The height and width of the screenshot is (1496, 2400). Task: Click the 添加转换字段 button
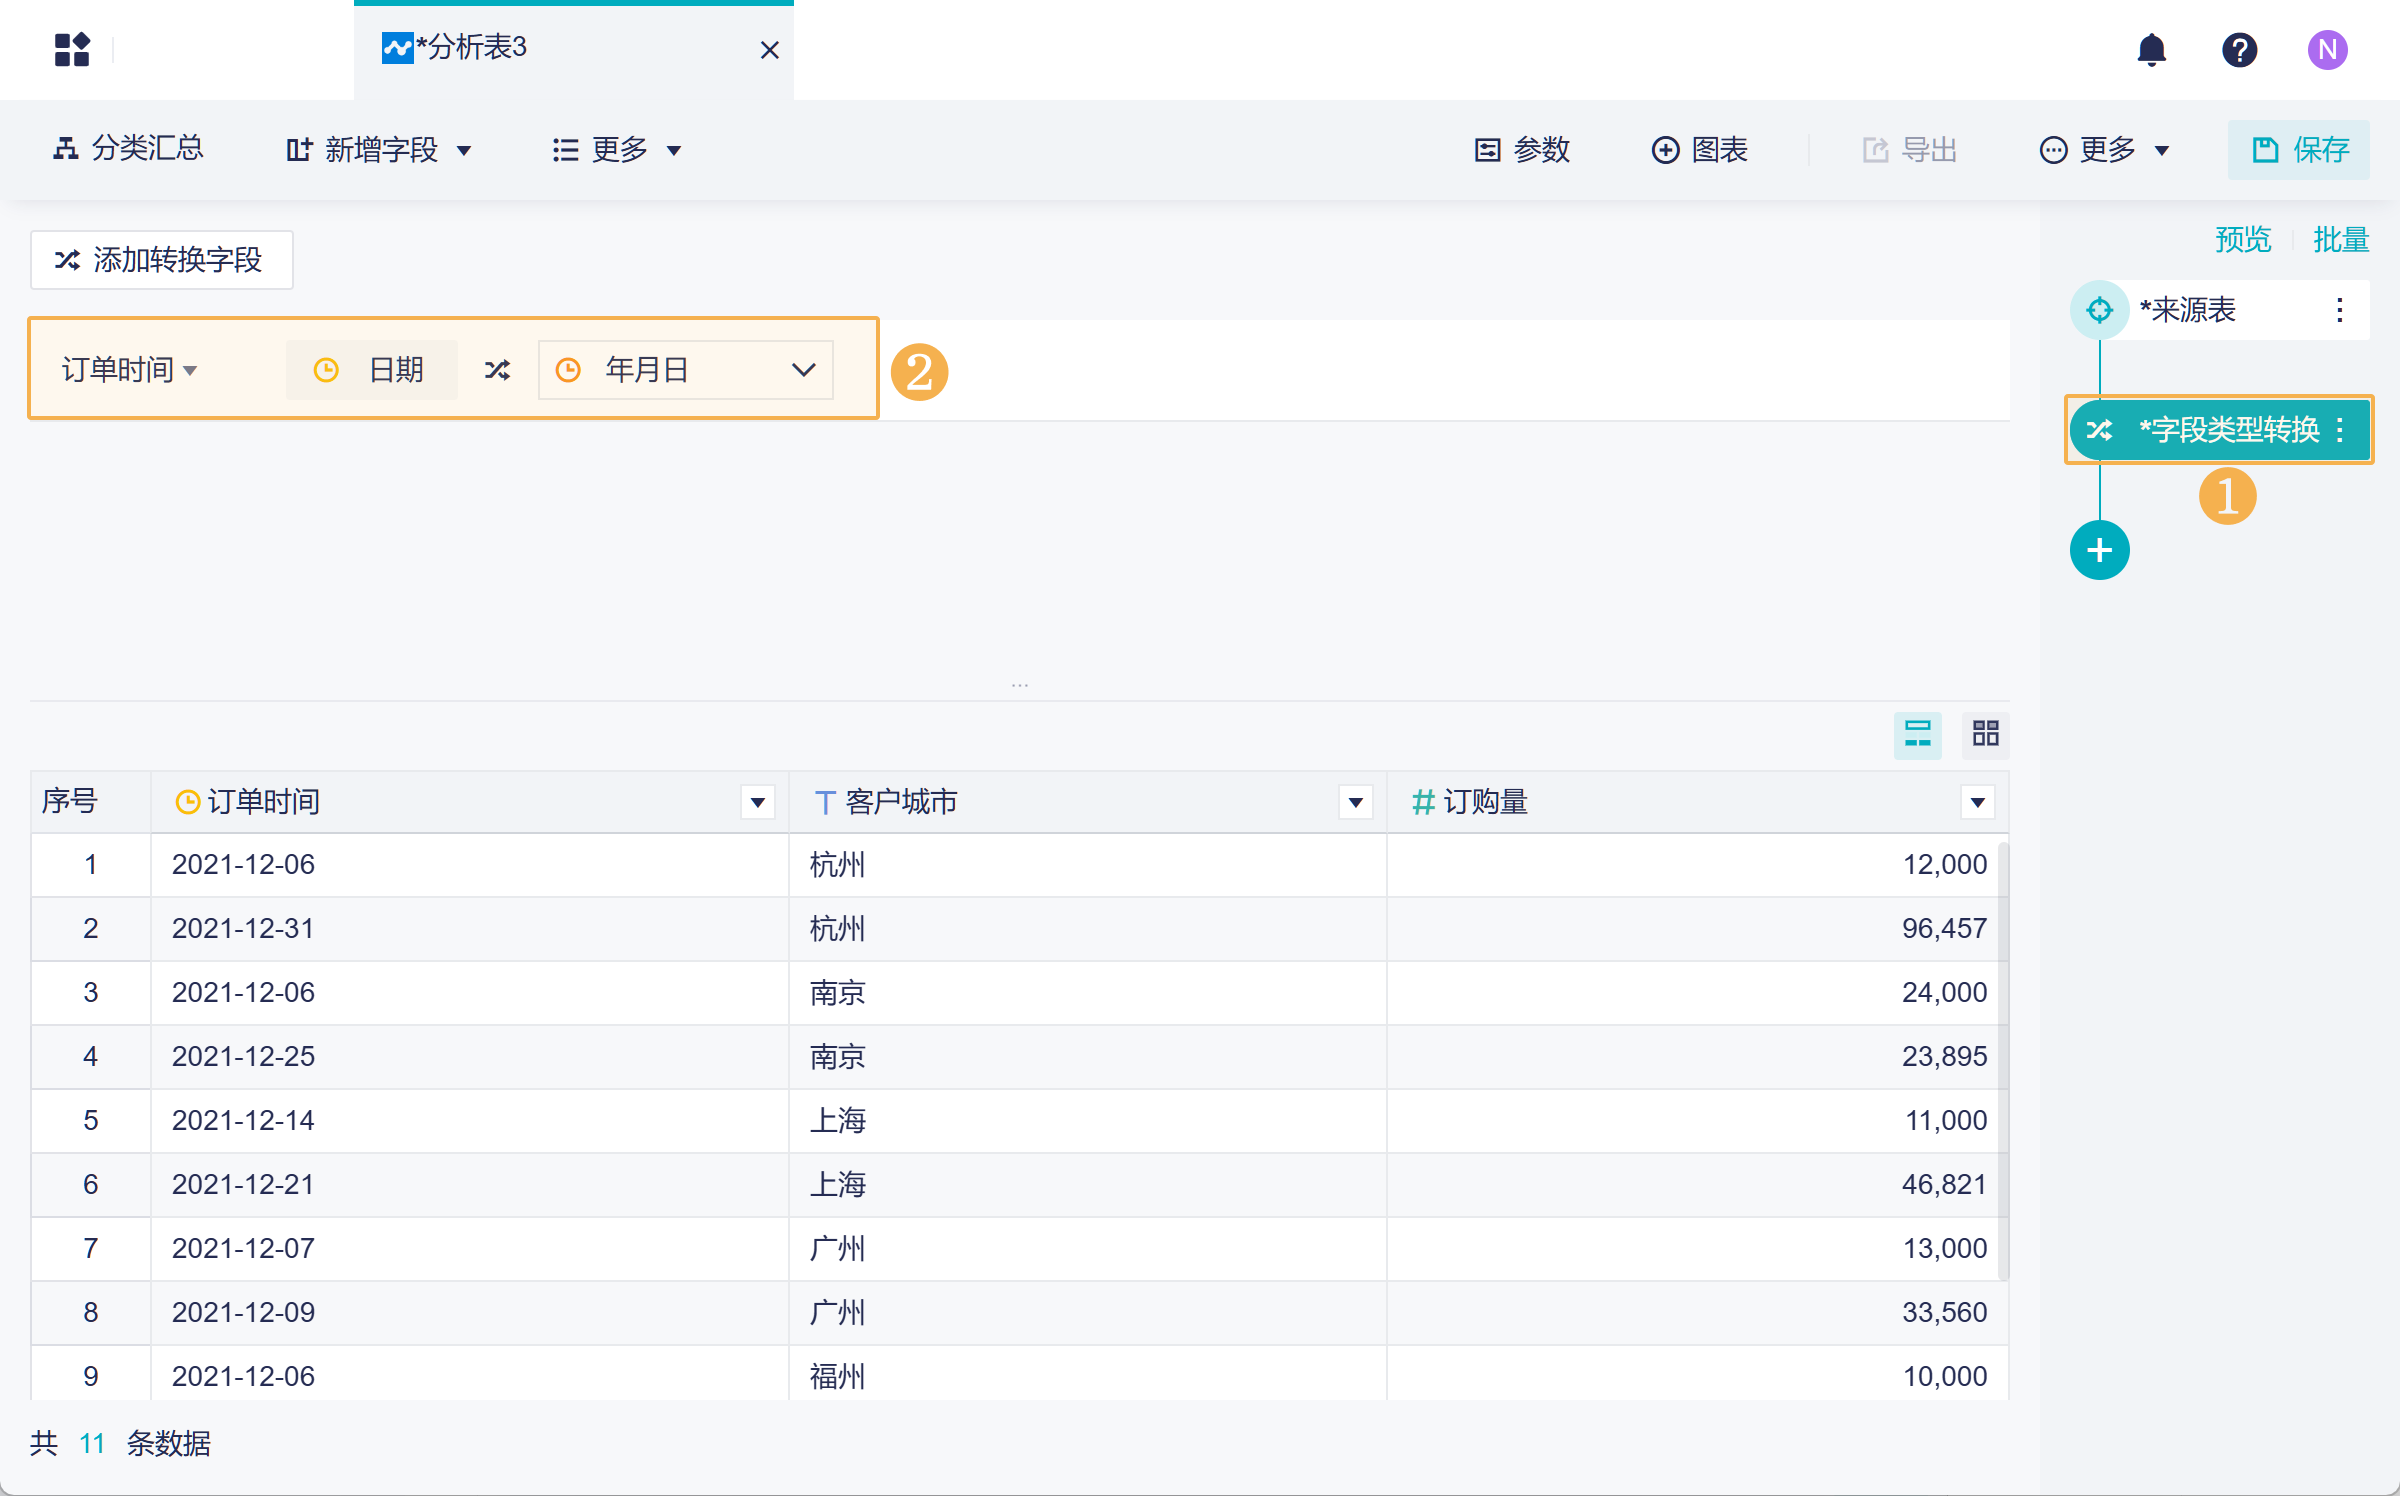pyautogui.click(x=161, y=260)
